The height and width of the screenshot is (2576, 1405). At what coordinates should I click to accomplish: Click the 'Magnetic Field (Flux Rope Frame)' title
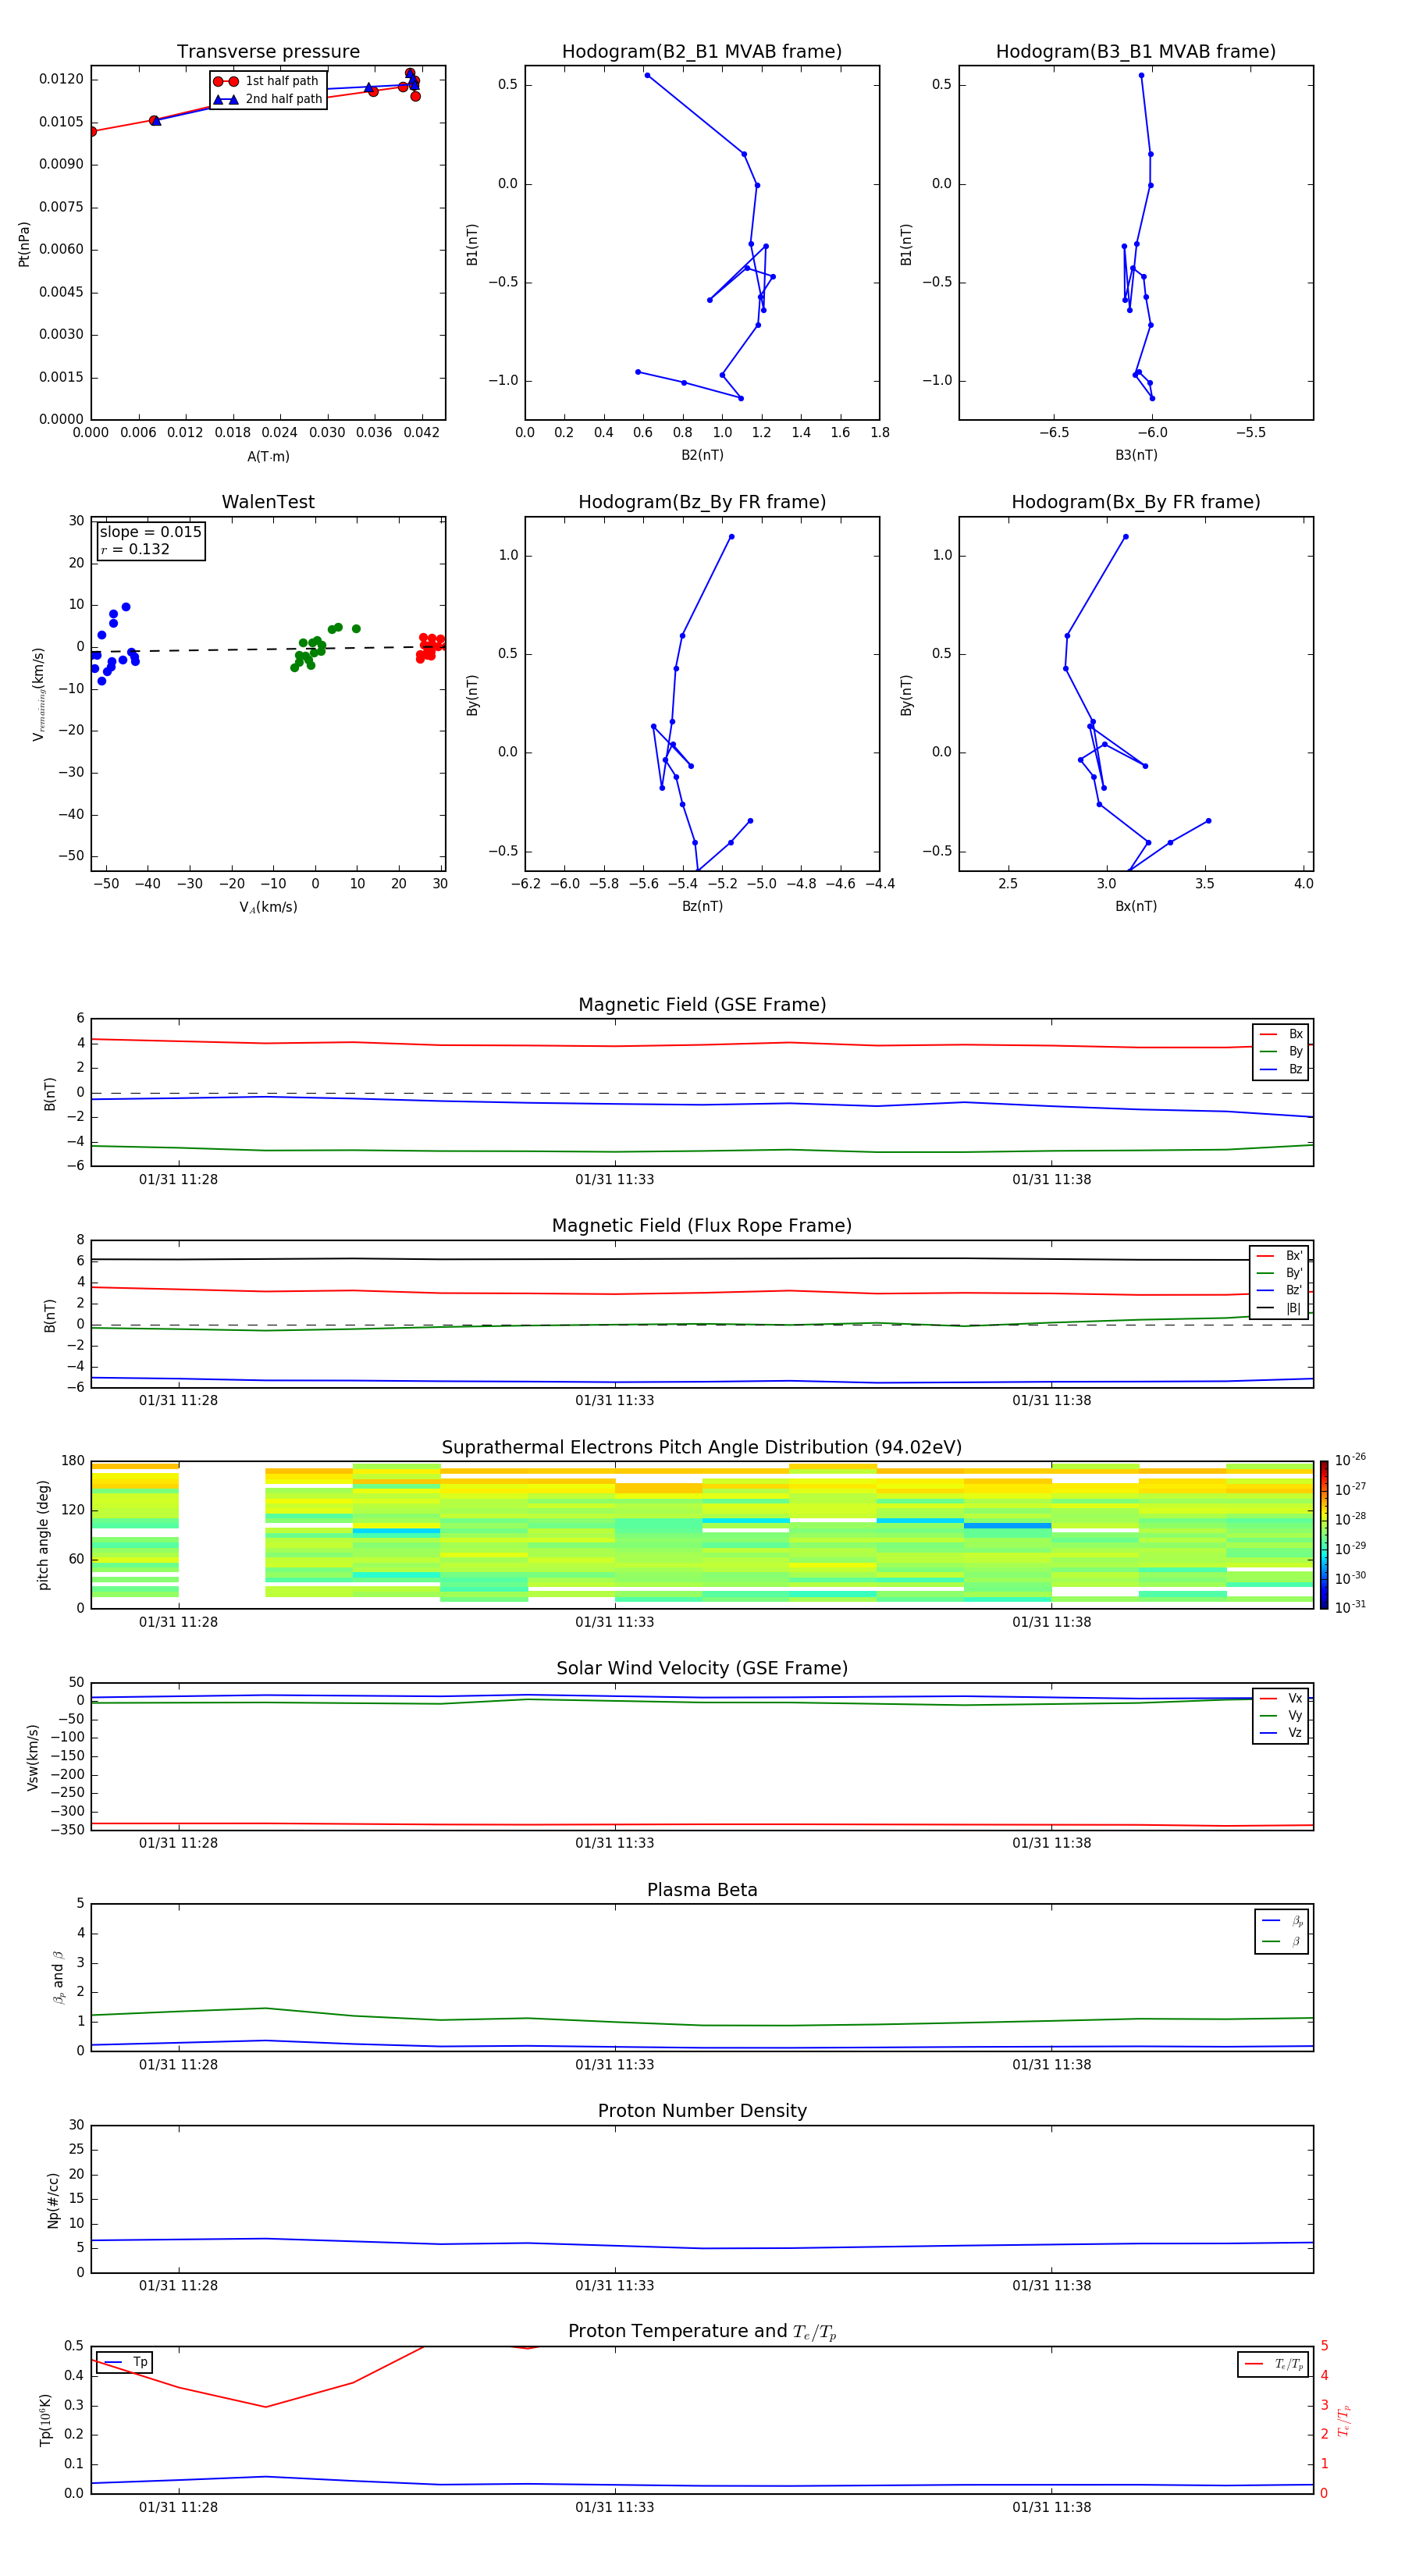(x=702, y=1226)
